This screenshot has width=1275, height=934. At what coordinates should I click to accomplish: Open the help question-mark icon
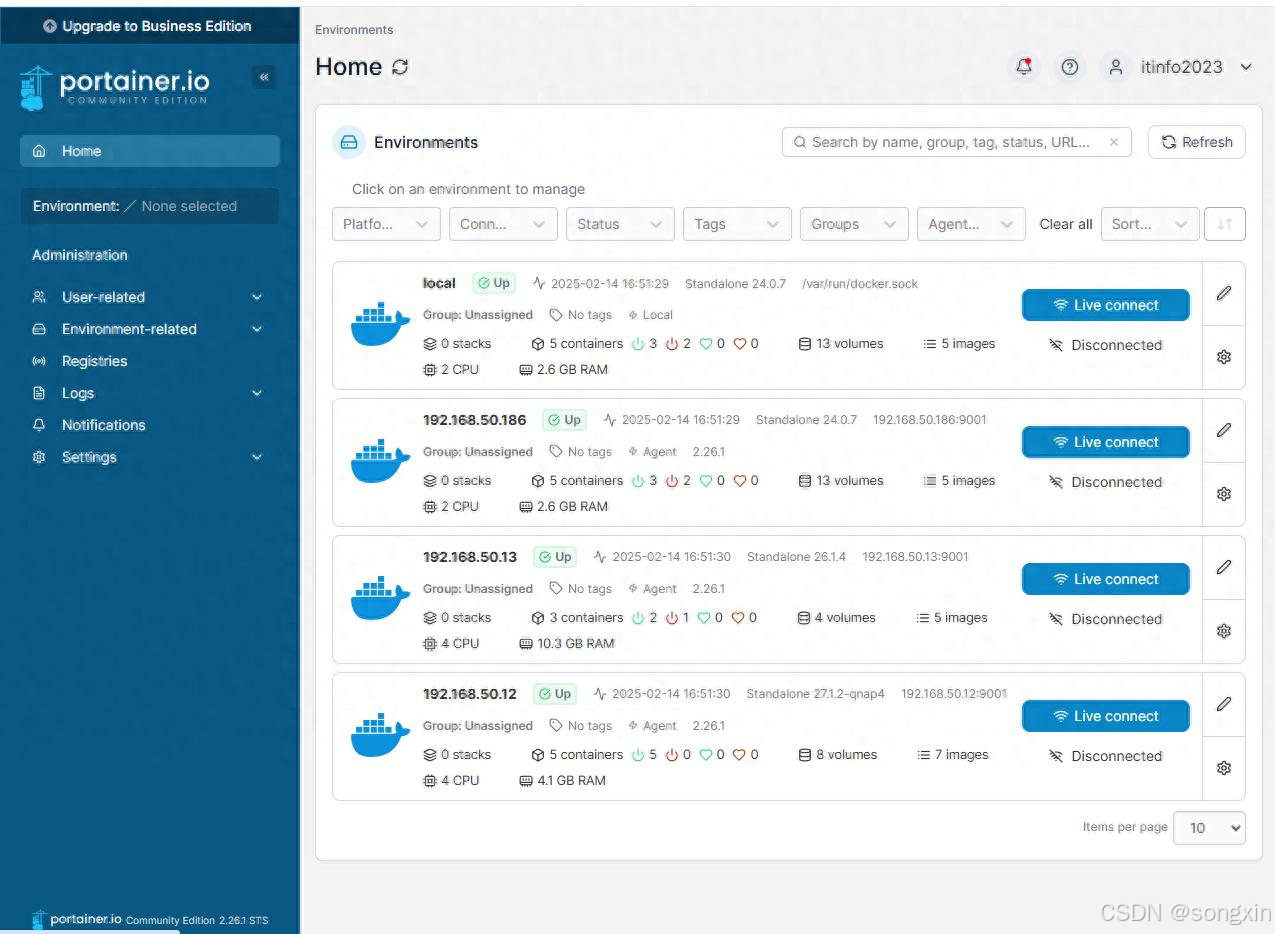[x=1070, y=67]
